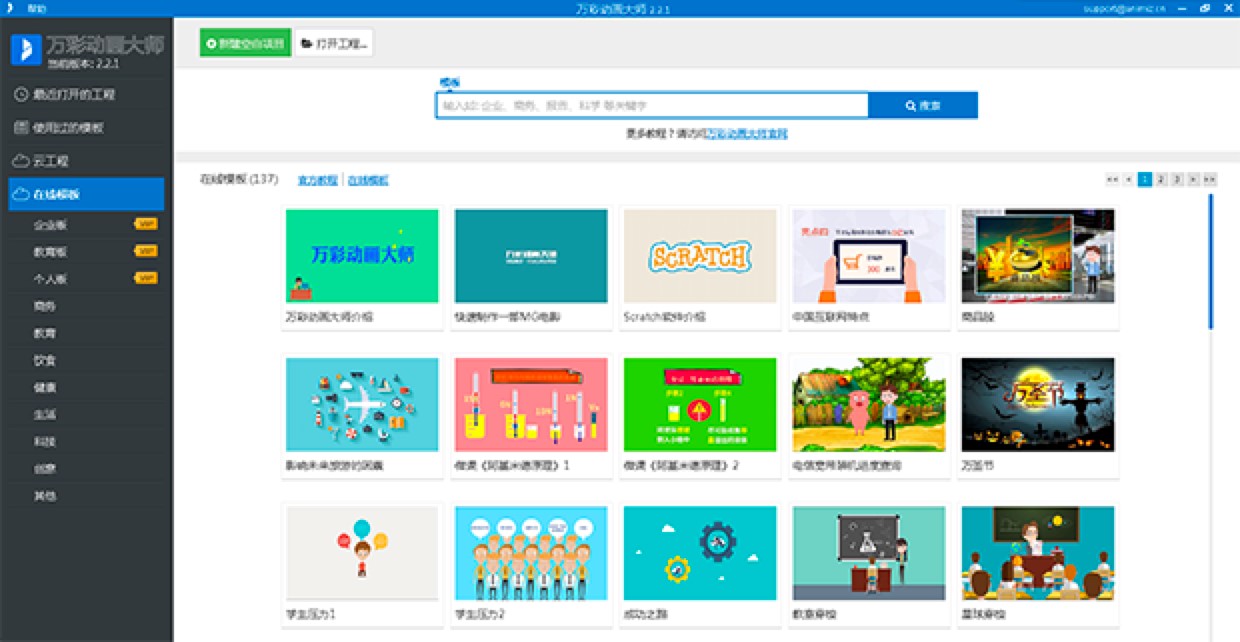Click the clock icon beside 最近打开的工程
The height and width of the screenshot is (642, 1240).
point(21,95)
